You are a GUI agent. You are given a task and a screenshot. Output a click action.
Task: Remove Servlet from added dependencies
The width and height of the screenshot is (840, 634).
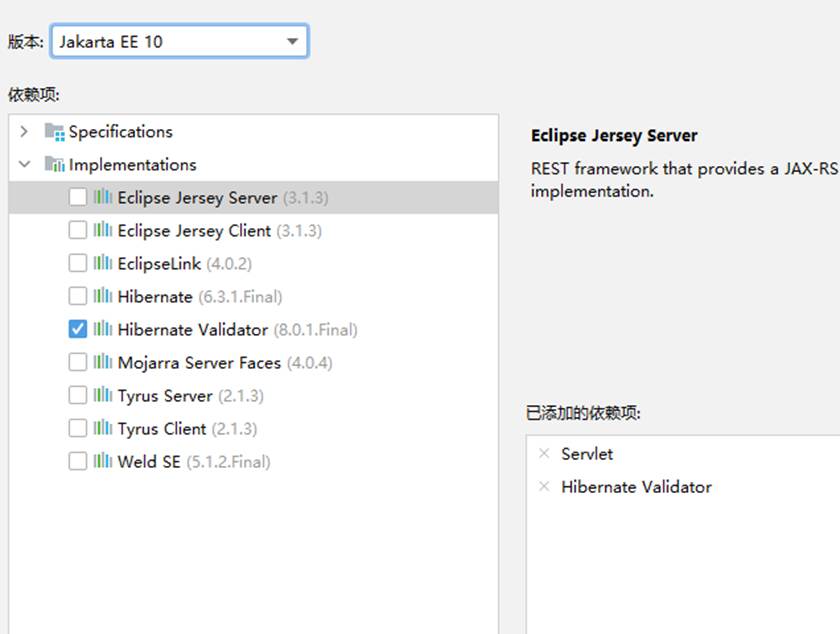point(544,453)
